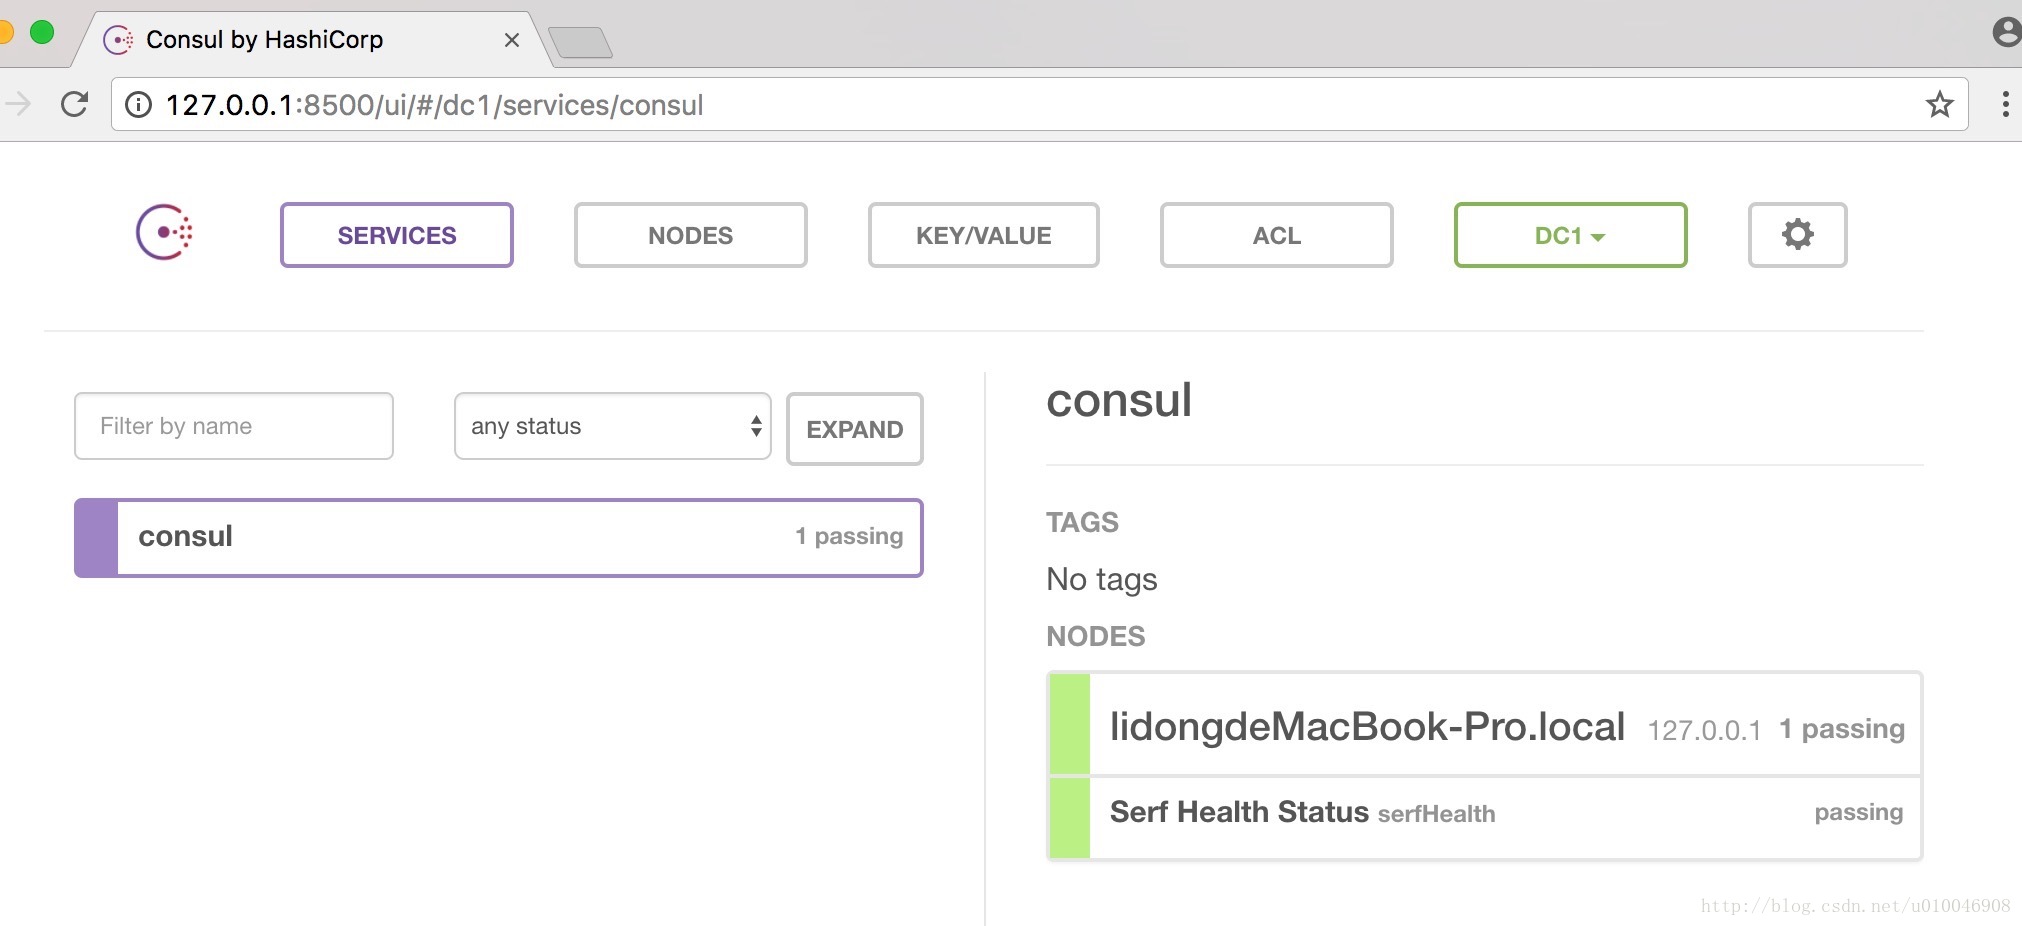
Task: Close the Consul by HashiCorp tab
Action: (x=512, y=40)
